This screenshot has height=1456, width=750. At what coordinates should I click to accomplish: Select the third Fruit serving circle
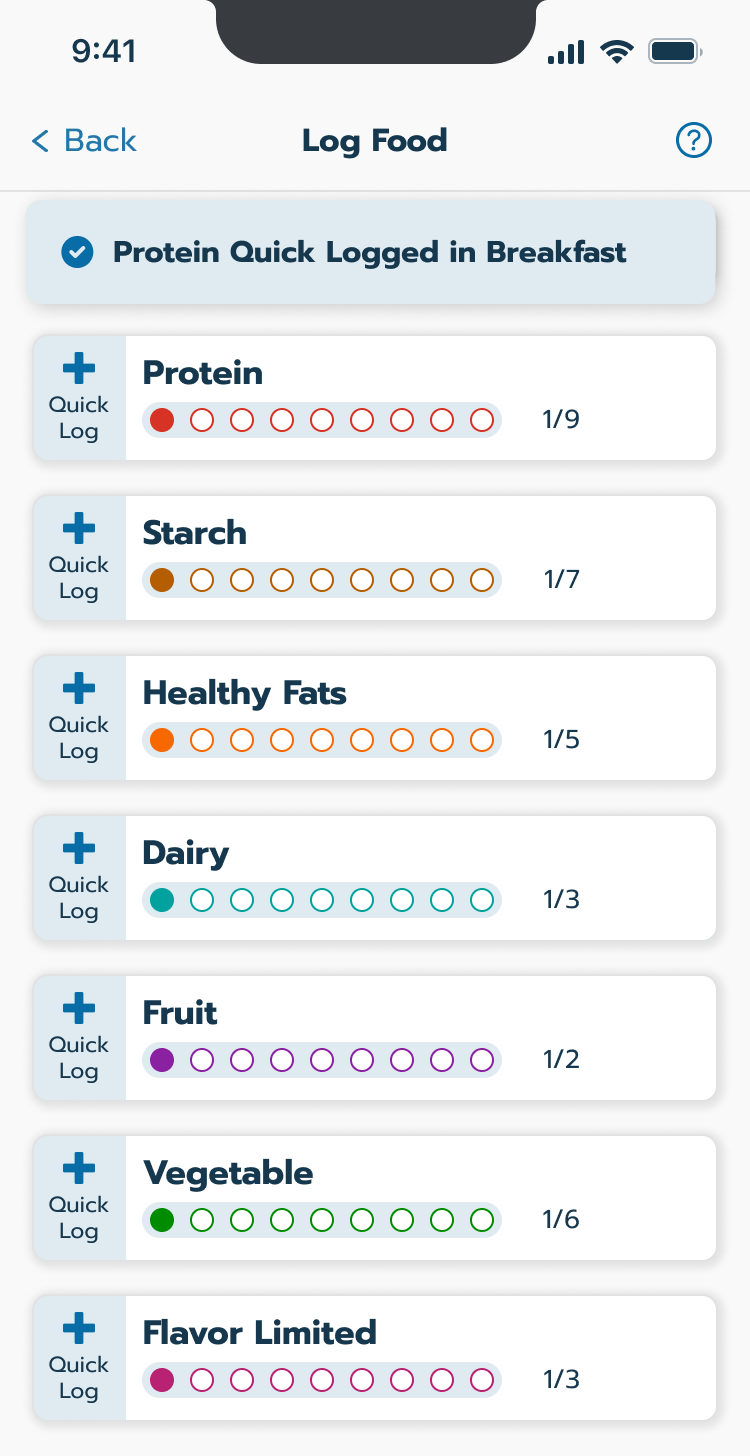[242, 1060]
